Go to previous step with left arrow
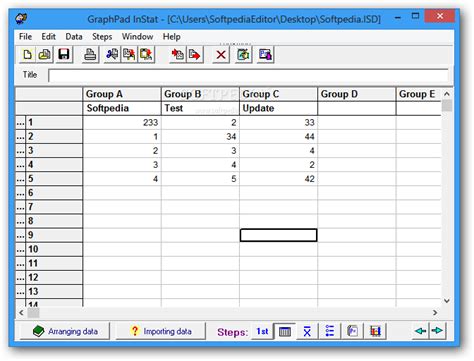The height and width of the screenshot is (361, 474). pyautogui.click(x=421, y=331)
